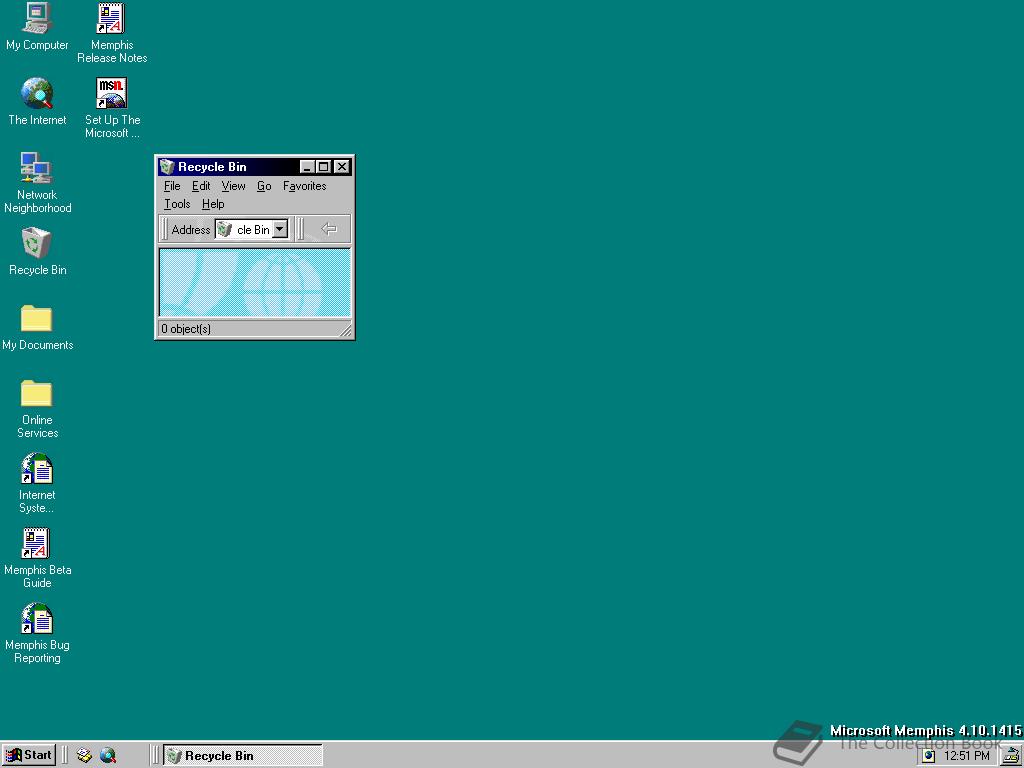Select the My Computer desktop icon
Viewport: 1024px width, 768px height.
click(37, 27)
